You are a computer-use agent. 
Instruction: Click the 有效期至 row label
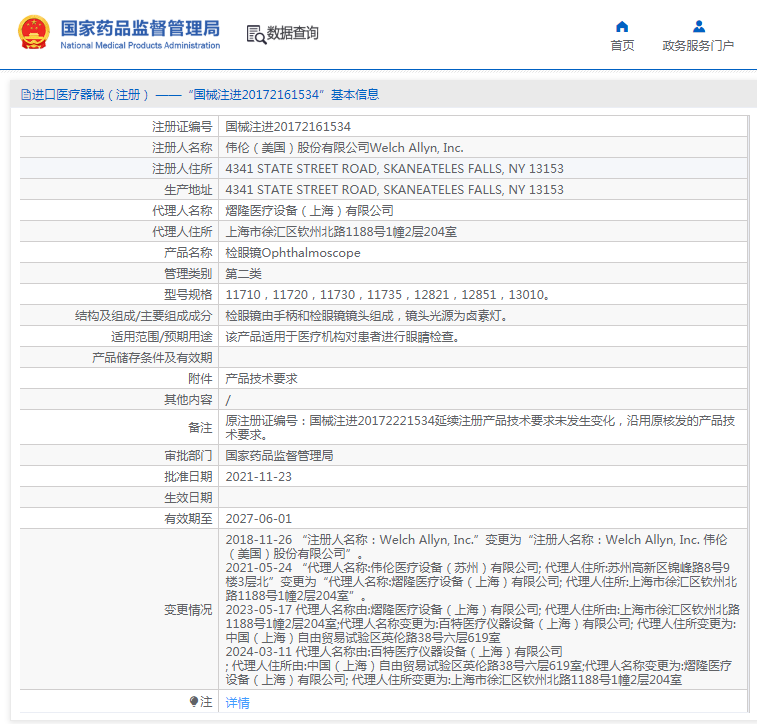[188, 519]
